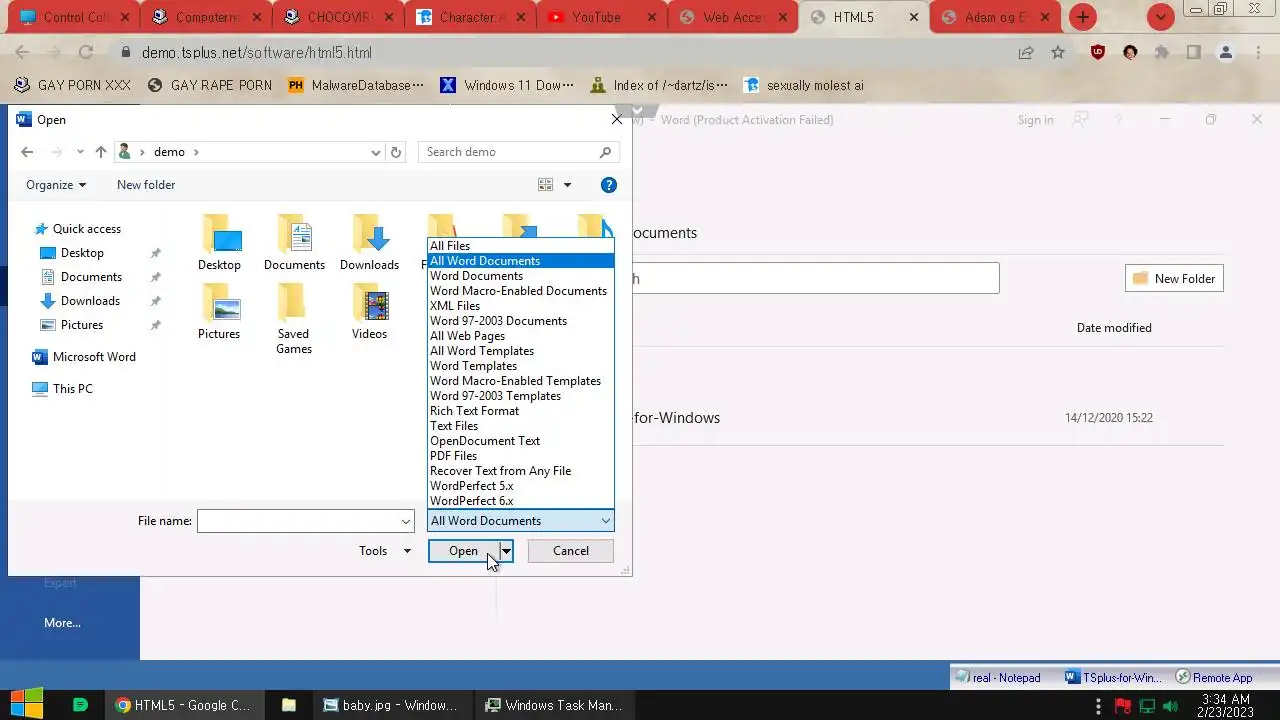Click Sign in in Word window
The height and width of the screenshot is (720, 1280).
[1035, 120]
